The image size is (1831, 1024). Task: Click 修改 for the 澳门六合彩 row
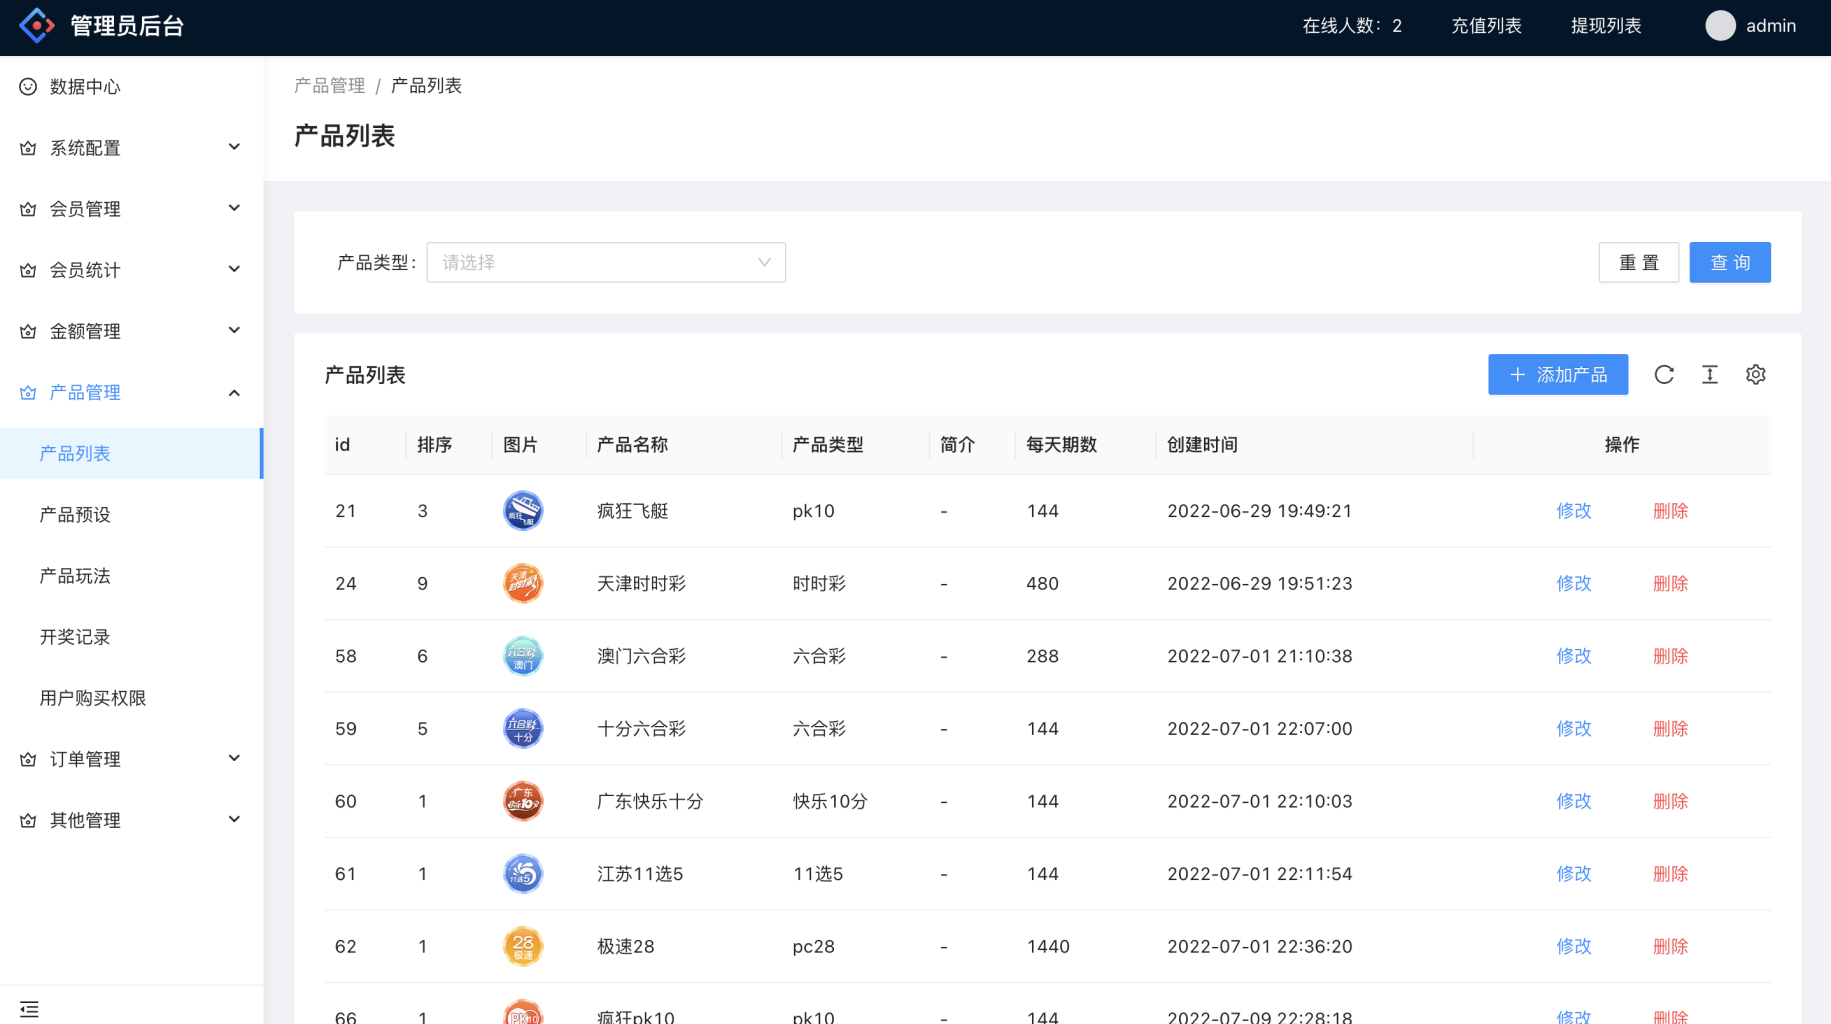click(1573, 656)
